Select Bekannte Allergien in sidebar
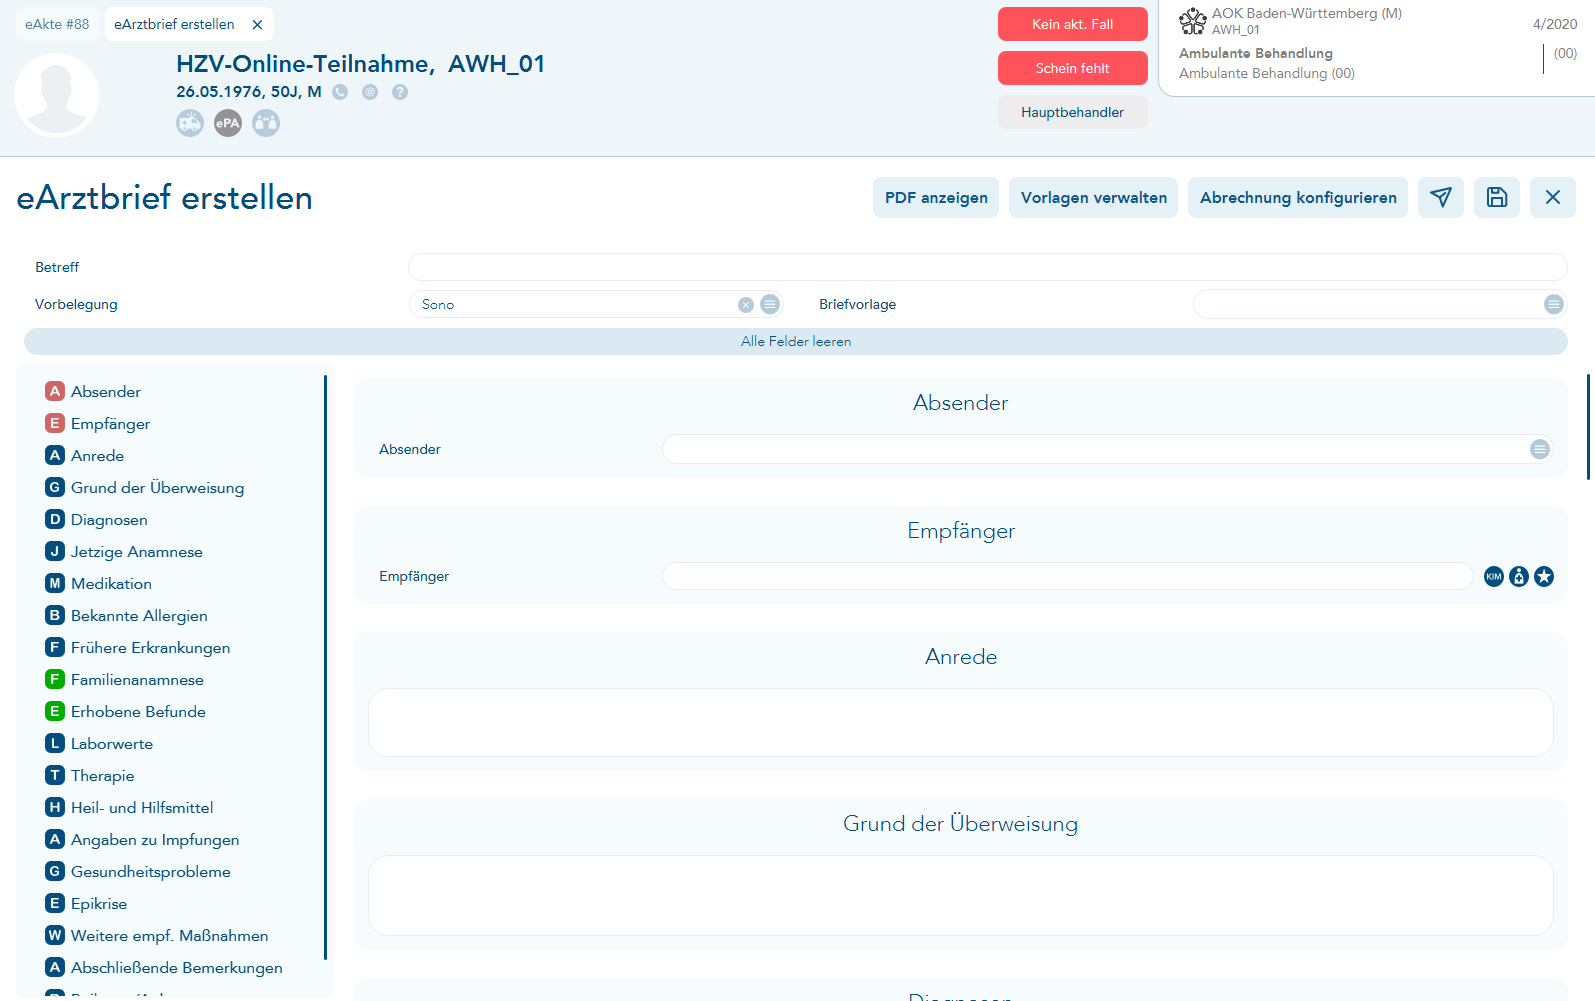The width and height of the screenshot is (1595, 1001). pyautogui.click(x=127, y=616)
